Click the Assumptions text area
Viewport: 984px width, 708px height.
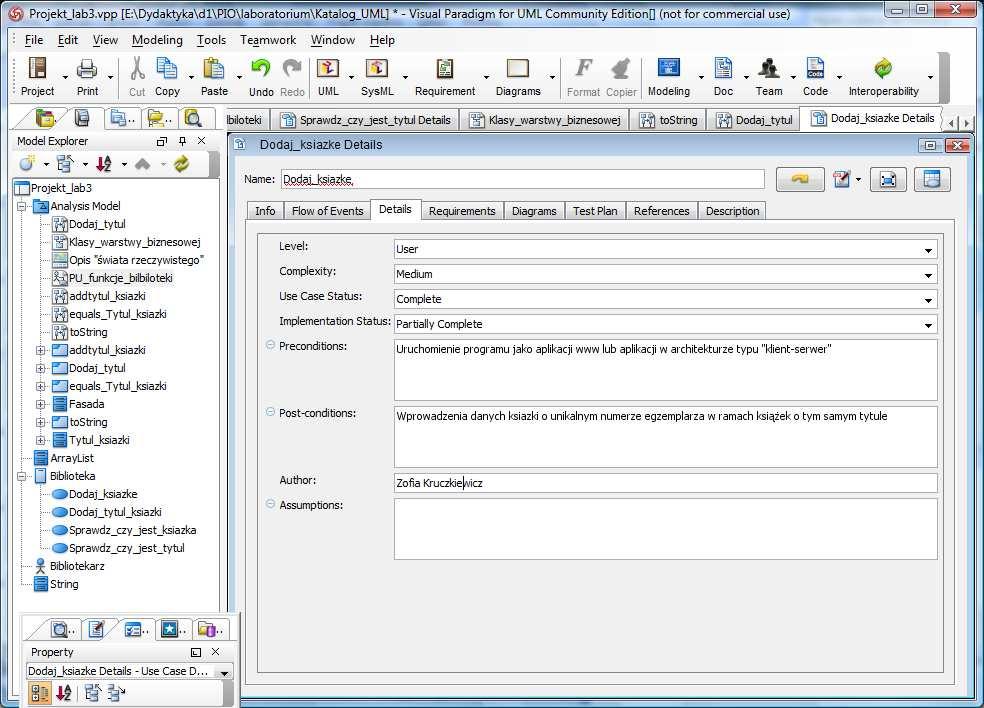click(x=665, y=528)
